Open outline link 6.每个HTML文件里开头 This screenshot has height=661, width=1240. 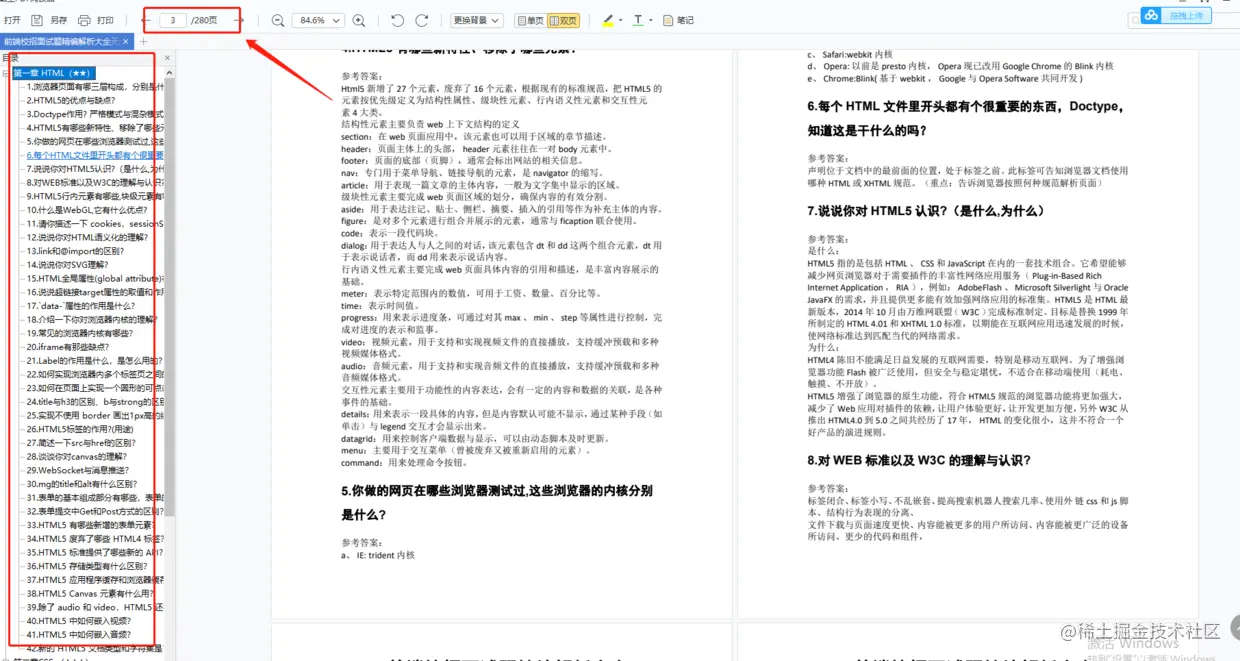[x=95, y=155]
